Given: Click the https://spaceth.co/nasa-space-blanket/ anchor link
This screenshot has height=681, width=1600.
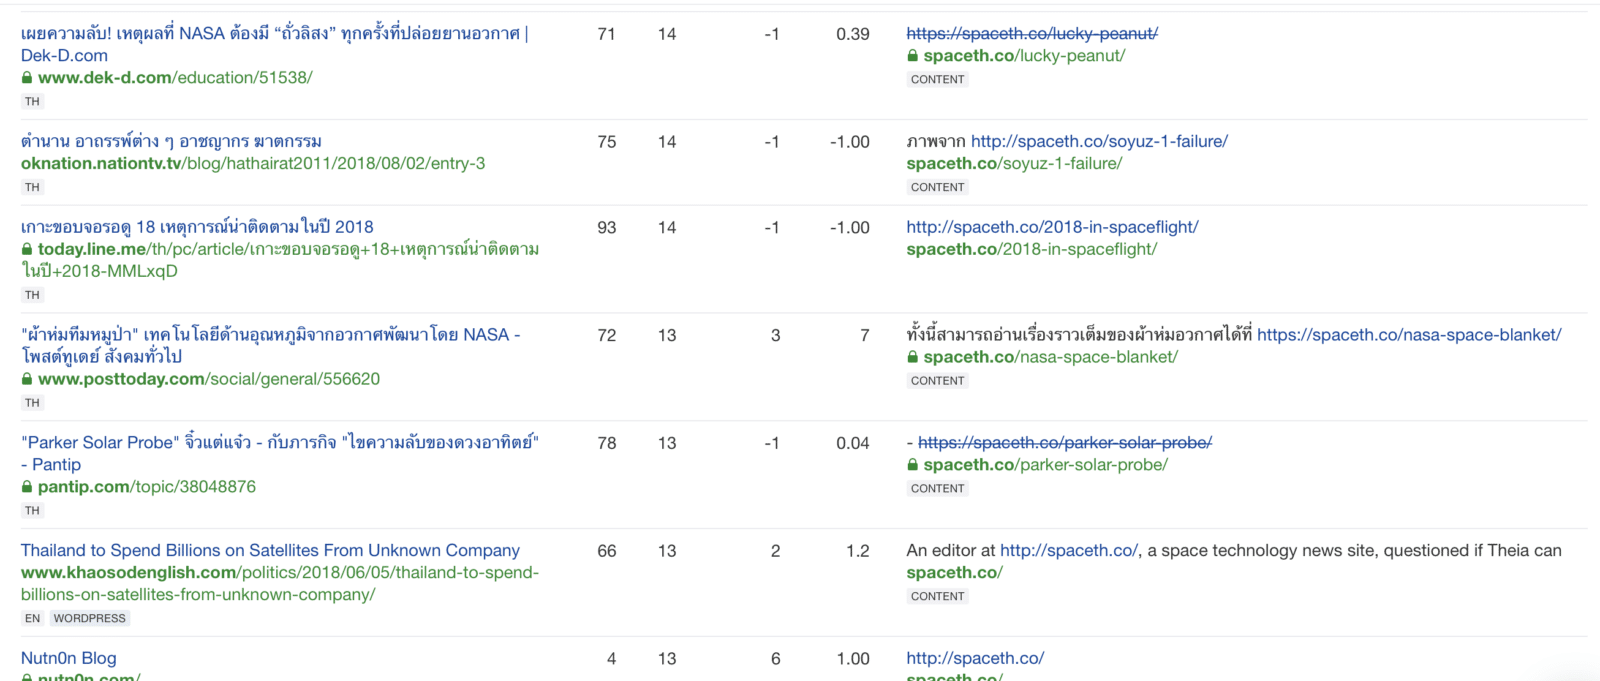Looking at the screenshot, I should pos(1408,335).
